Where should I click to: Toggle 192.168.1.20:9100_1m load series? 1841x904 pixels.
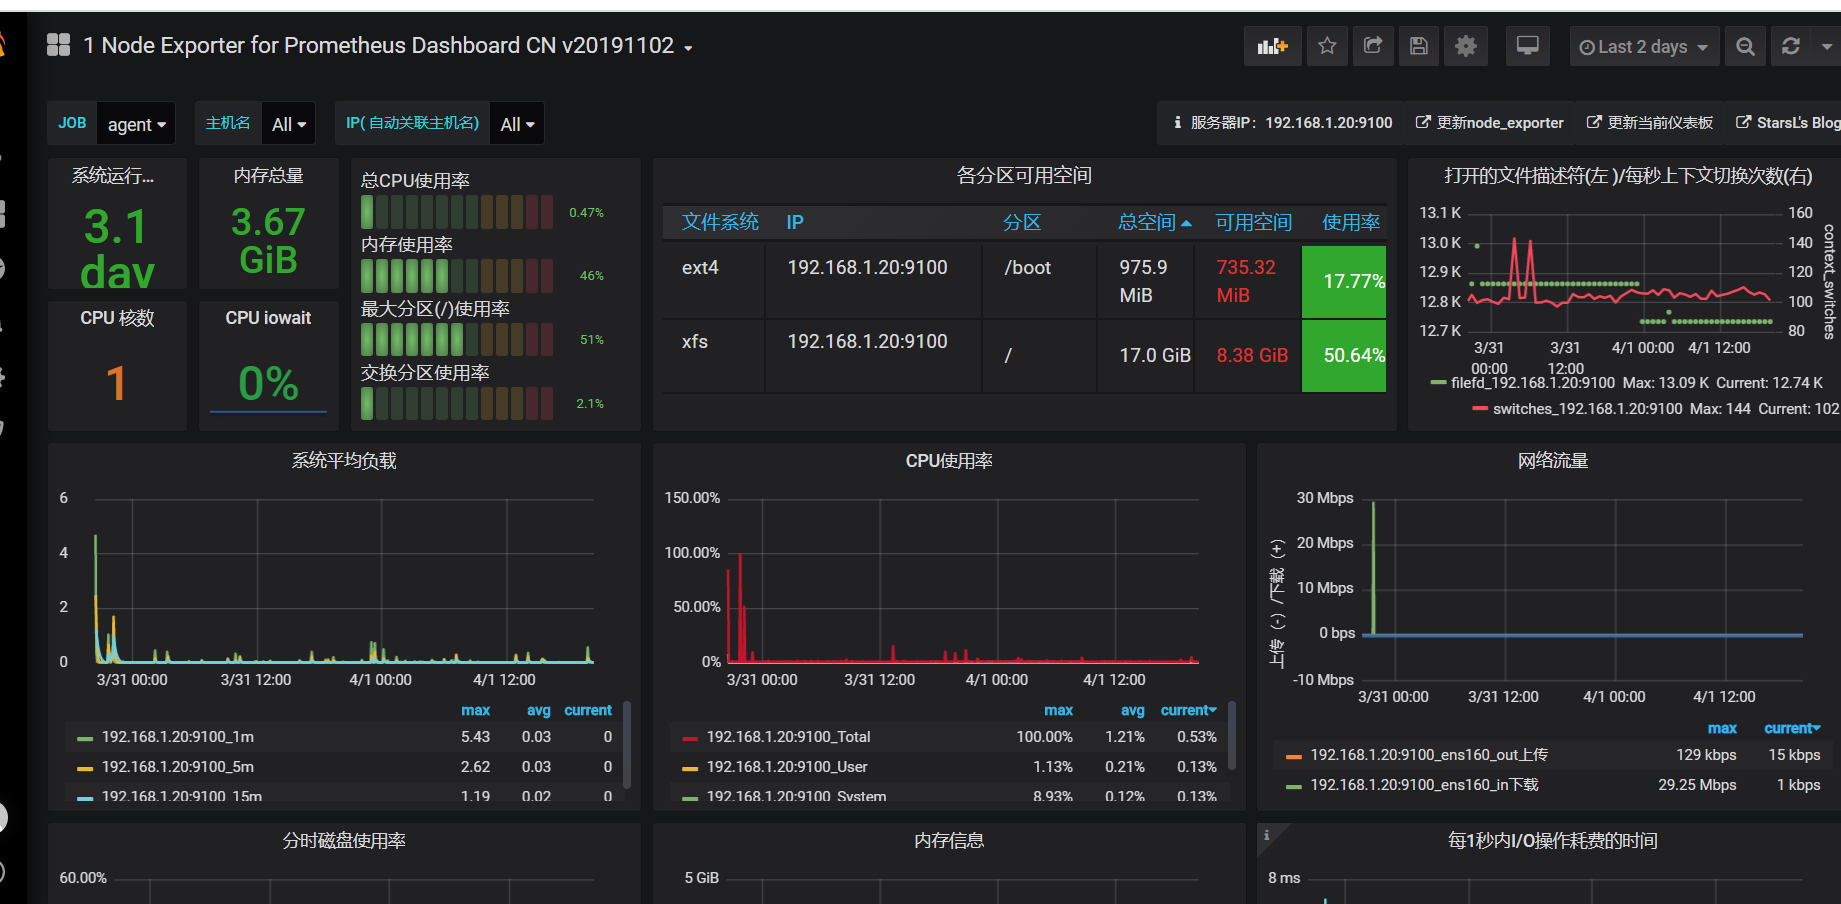tap(177, 737)
